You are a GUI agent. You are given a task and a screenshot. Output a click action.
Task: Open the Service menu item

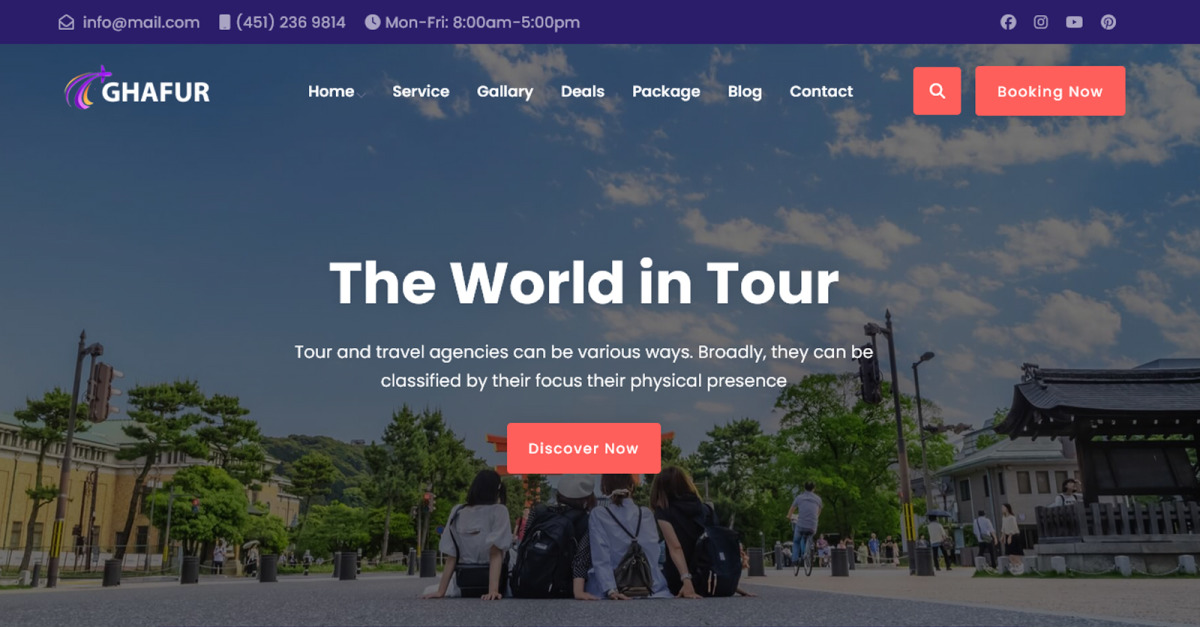(420, 91)
